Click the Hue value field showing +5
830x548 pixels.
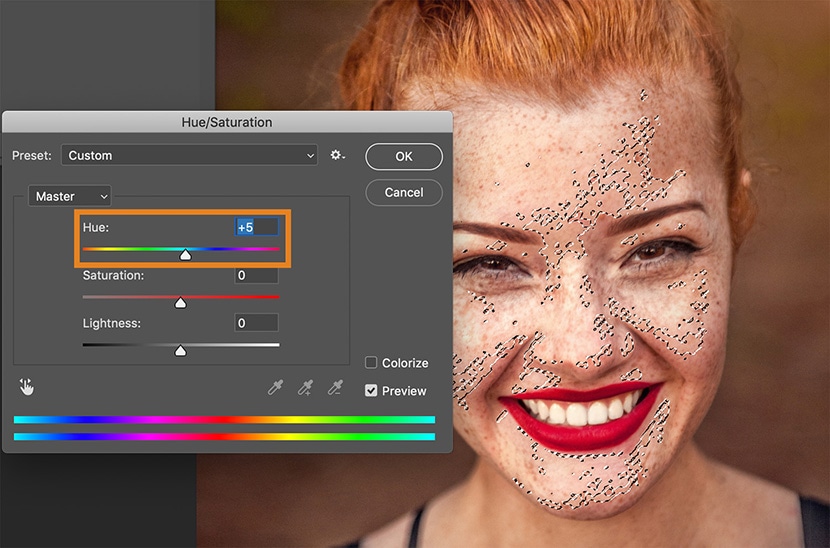tap(256, 227)
